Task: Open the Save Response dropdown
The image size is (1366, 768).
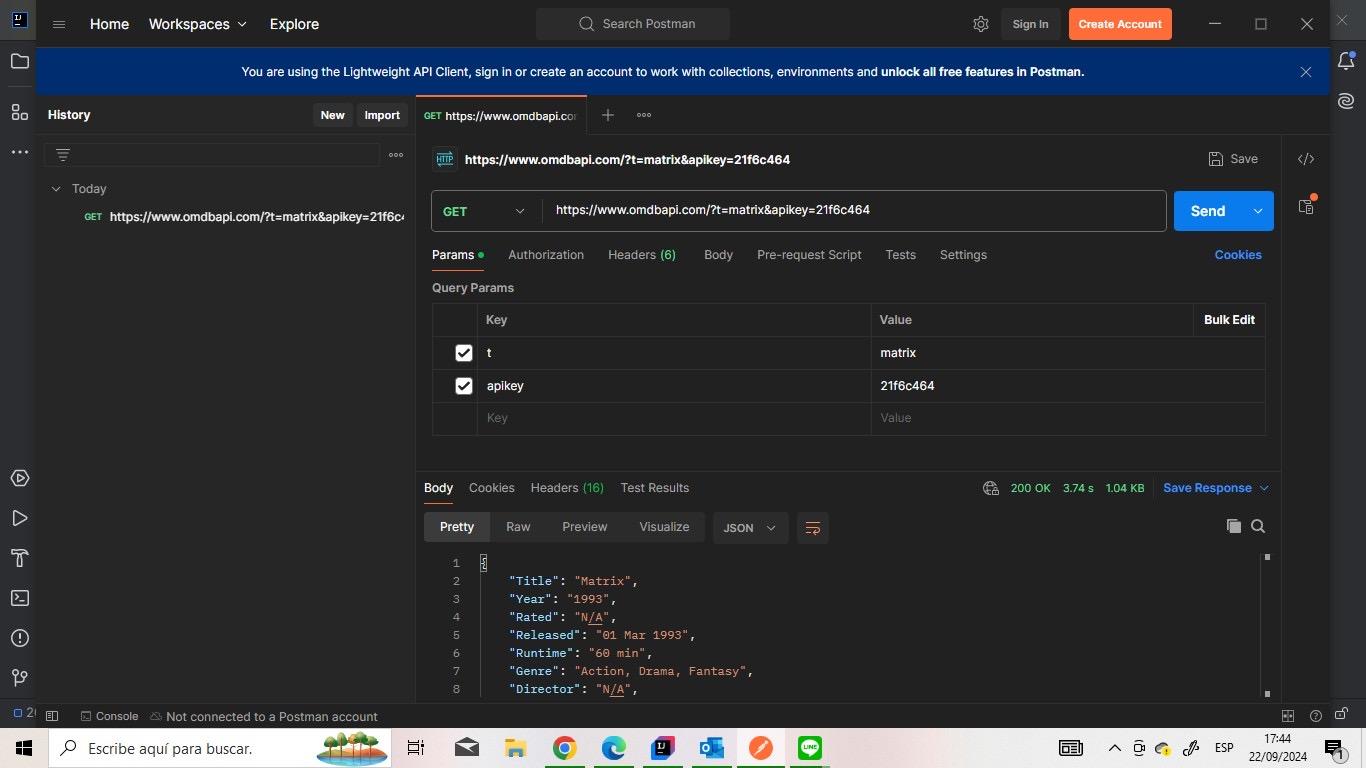Action: coord(1216,488)
